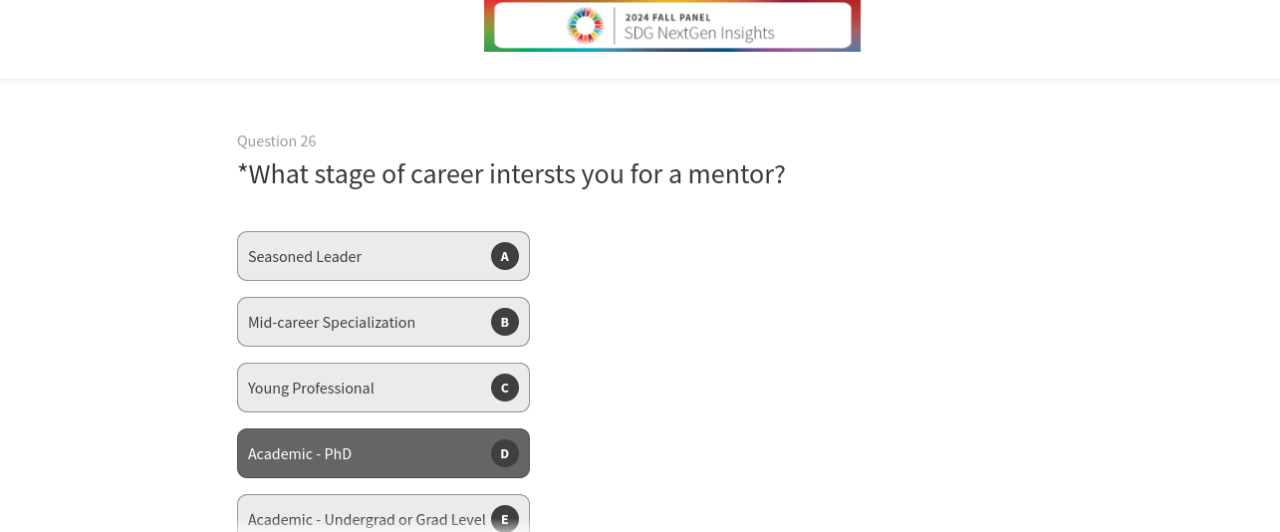Click the SDG color wheel logo
Screen dimensions: 1280x532
pyautogui.click(x=585, y=25)
